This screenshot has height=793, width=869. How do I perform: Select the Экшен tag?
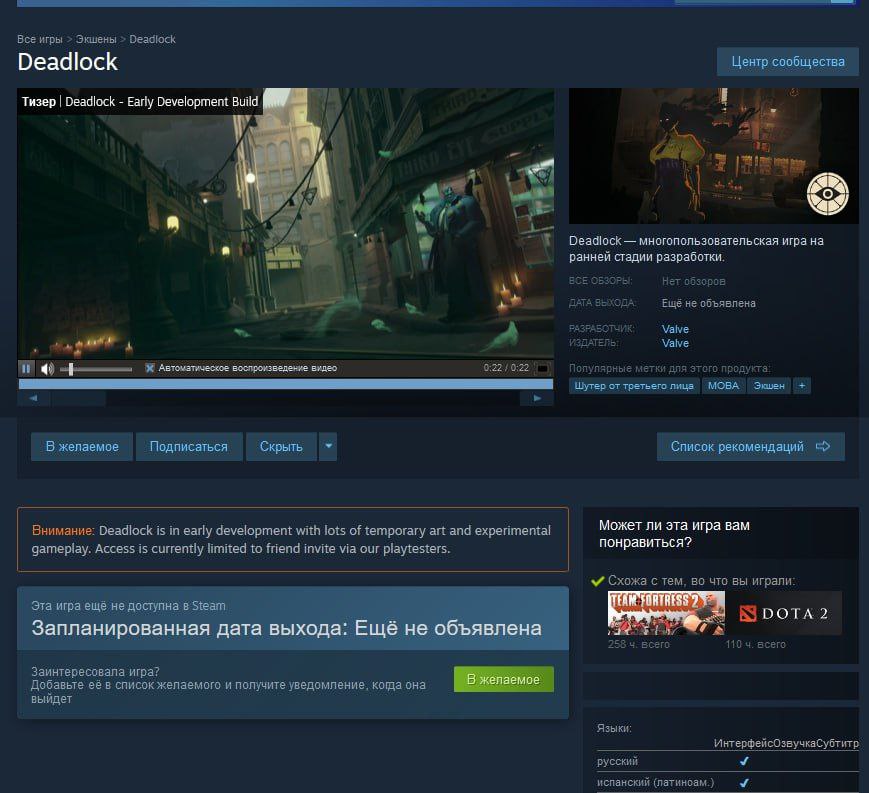tap(769, 386)
